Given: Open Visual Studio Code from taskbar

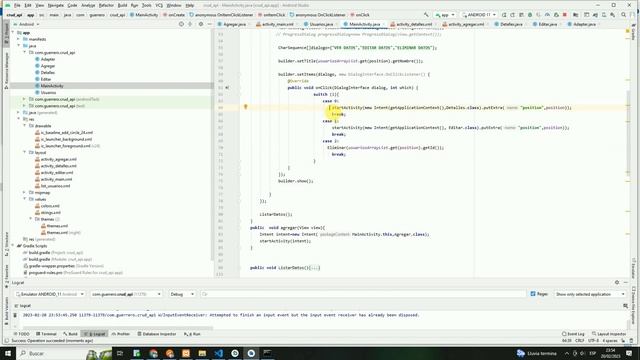Looking at the screenshot, I should [x=218, y=353].
